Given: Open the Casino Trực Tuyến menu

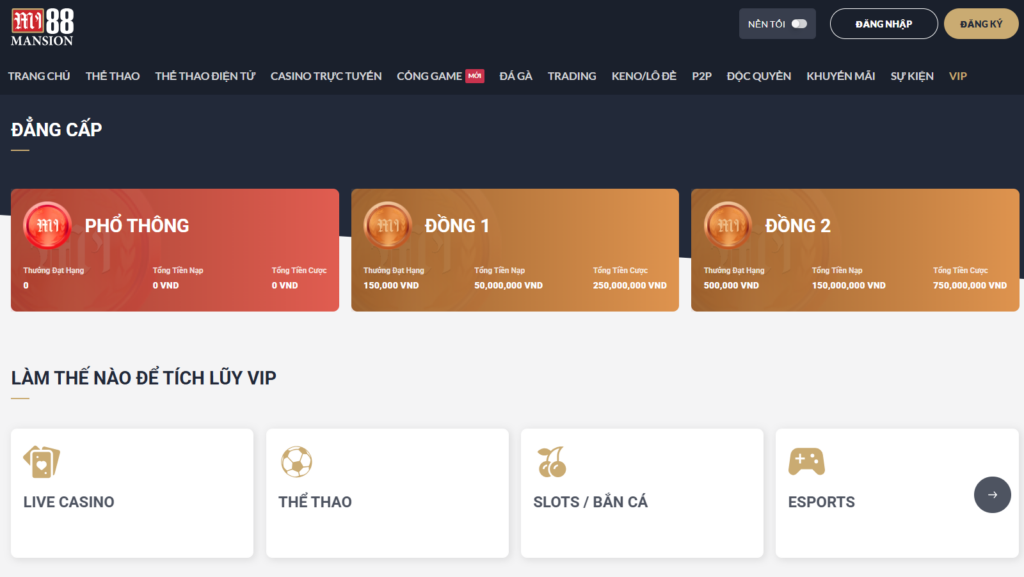Looking at the screenshot, I should pyautogui.click(x=325, y=76).
